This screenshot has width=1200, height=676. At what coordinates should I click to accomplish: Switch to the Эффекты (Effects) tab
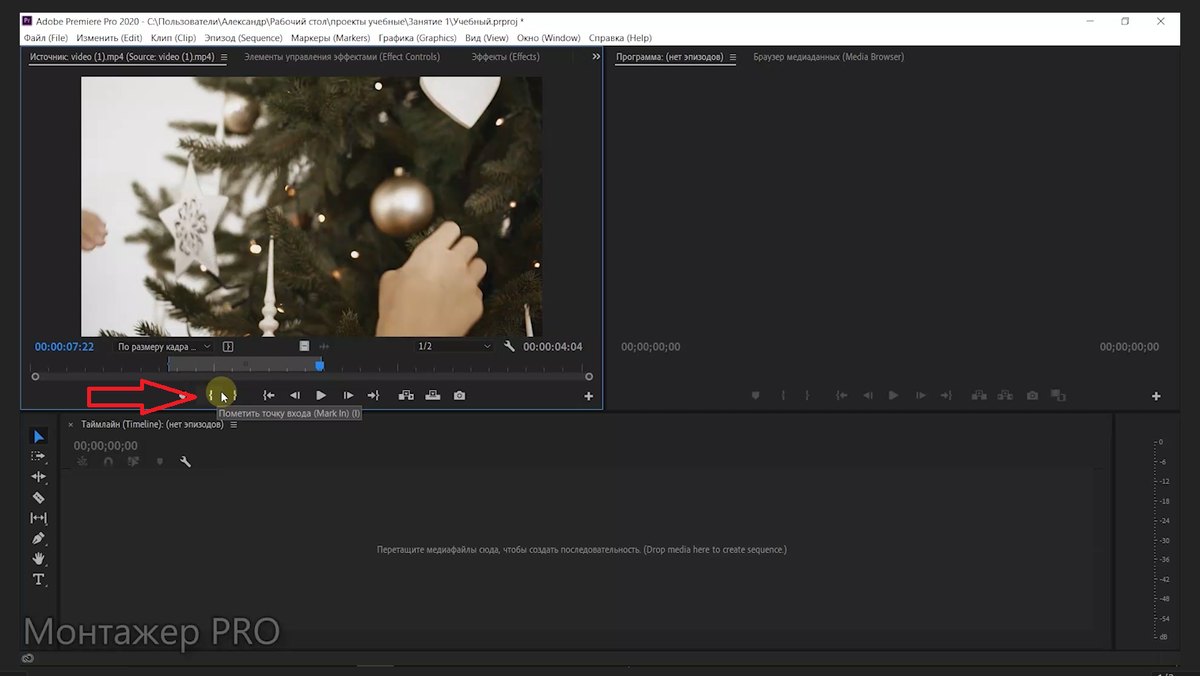pyautogui.click(x=505, y=57)
